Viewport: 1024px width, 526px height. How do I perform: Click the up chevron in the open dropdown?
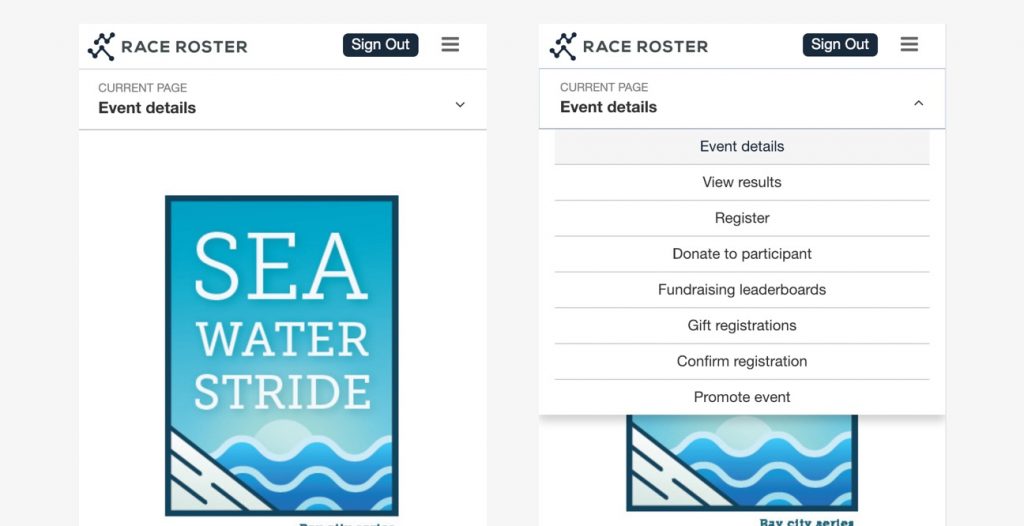point(918,103)
